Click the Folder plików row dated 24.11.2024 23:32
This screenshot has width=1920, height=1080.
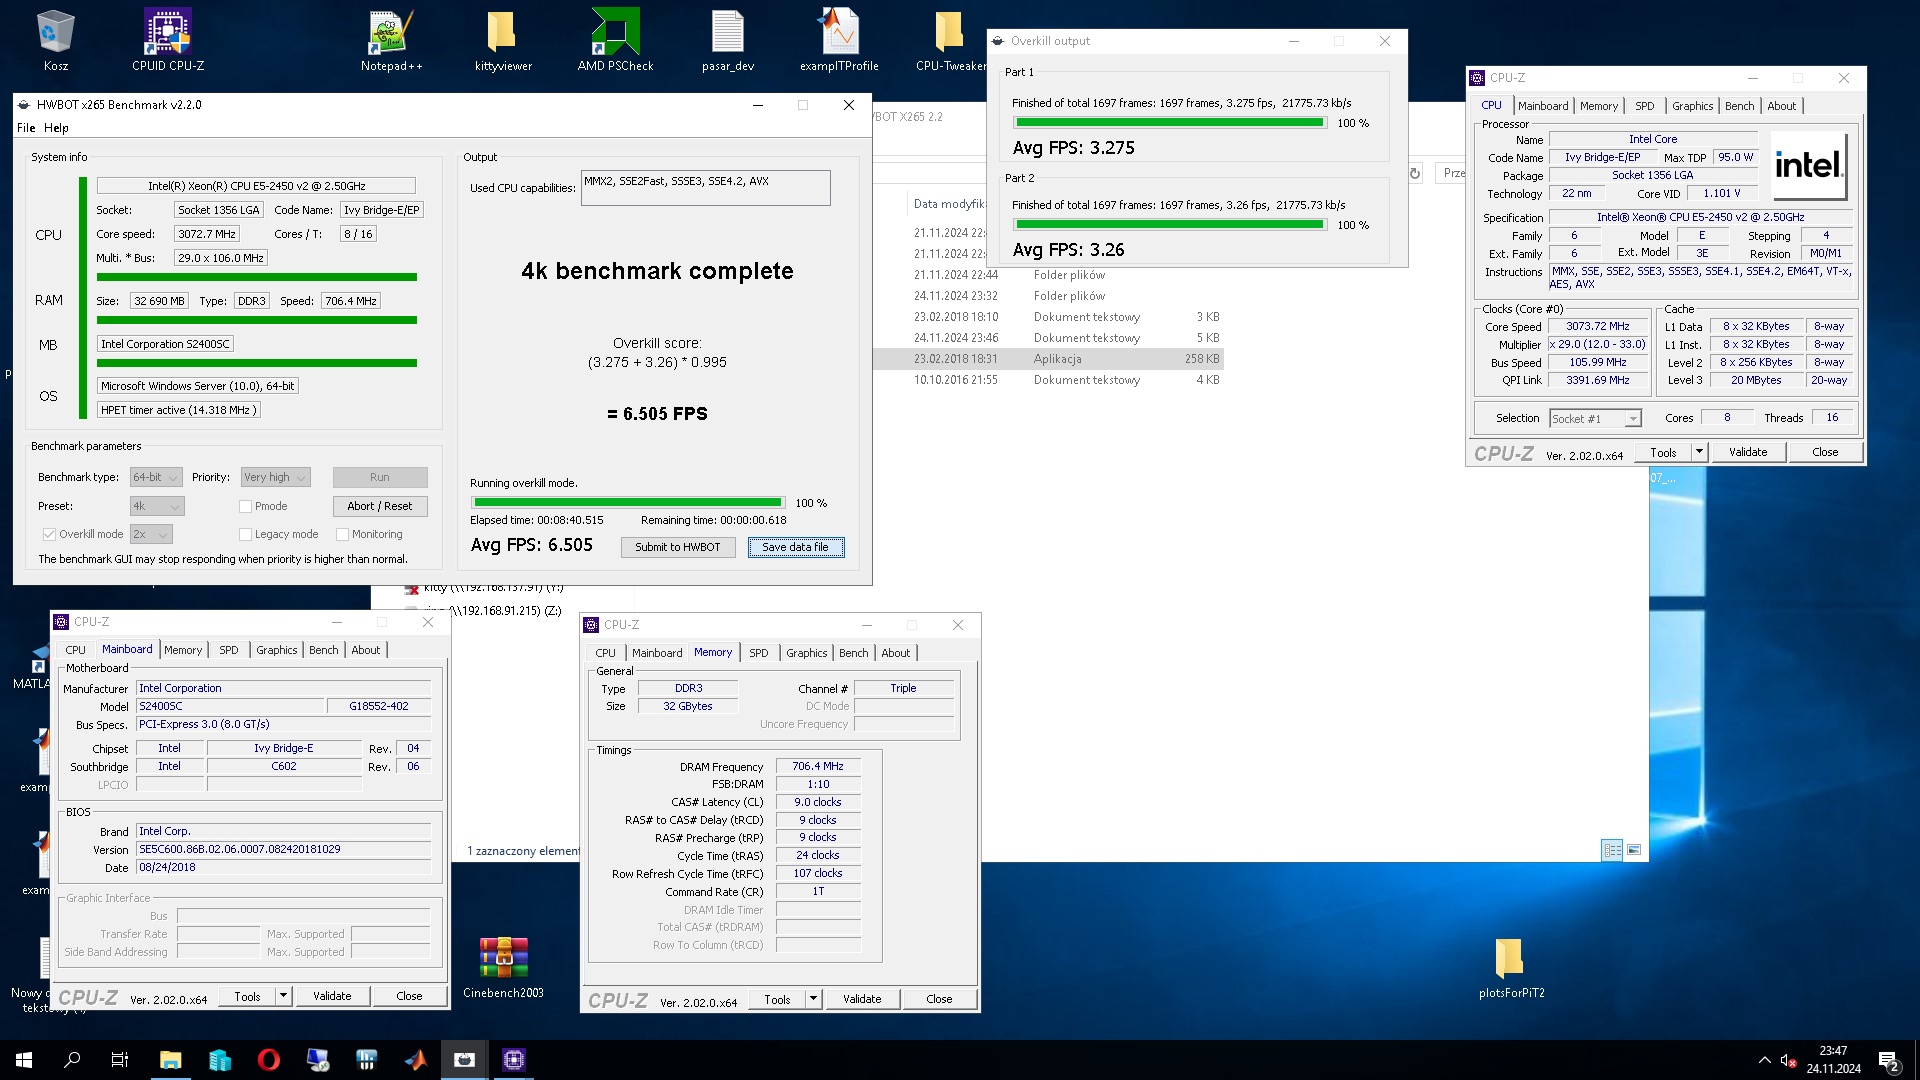[x=1049, y=296]
